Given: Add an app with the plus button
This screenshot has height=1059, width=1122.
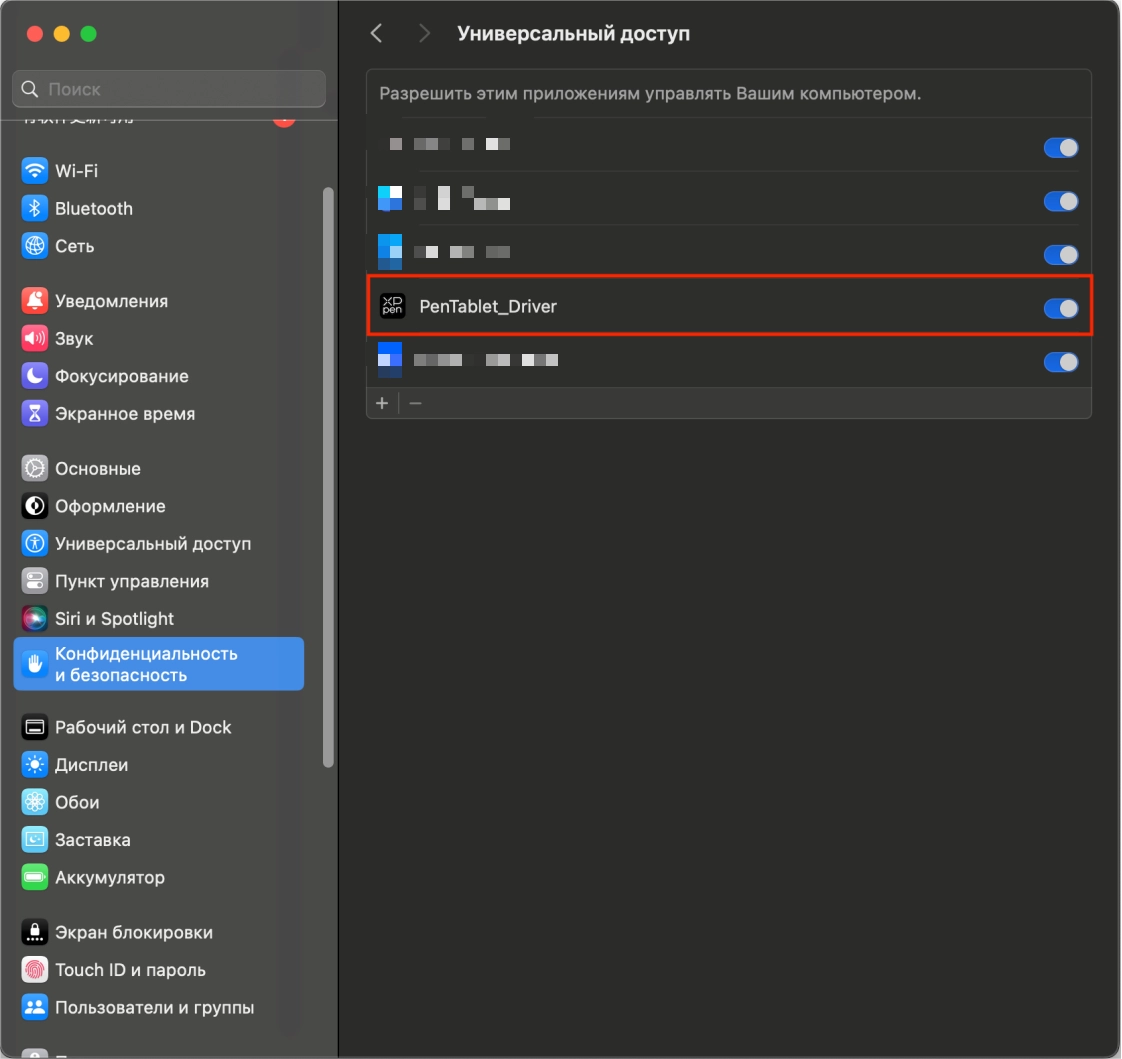Looking at the screenshot, I should (381, 403).
